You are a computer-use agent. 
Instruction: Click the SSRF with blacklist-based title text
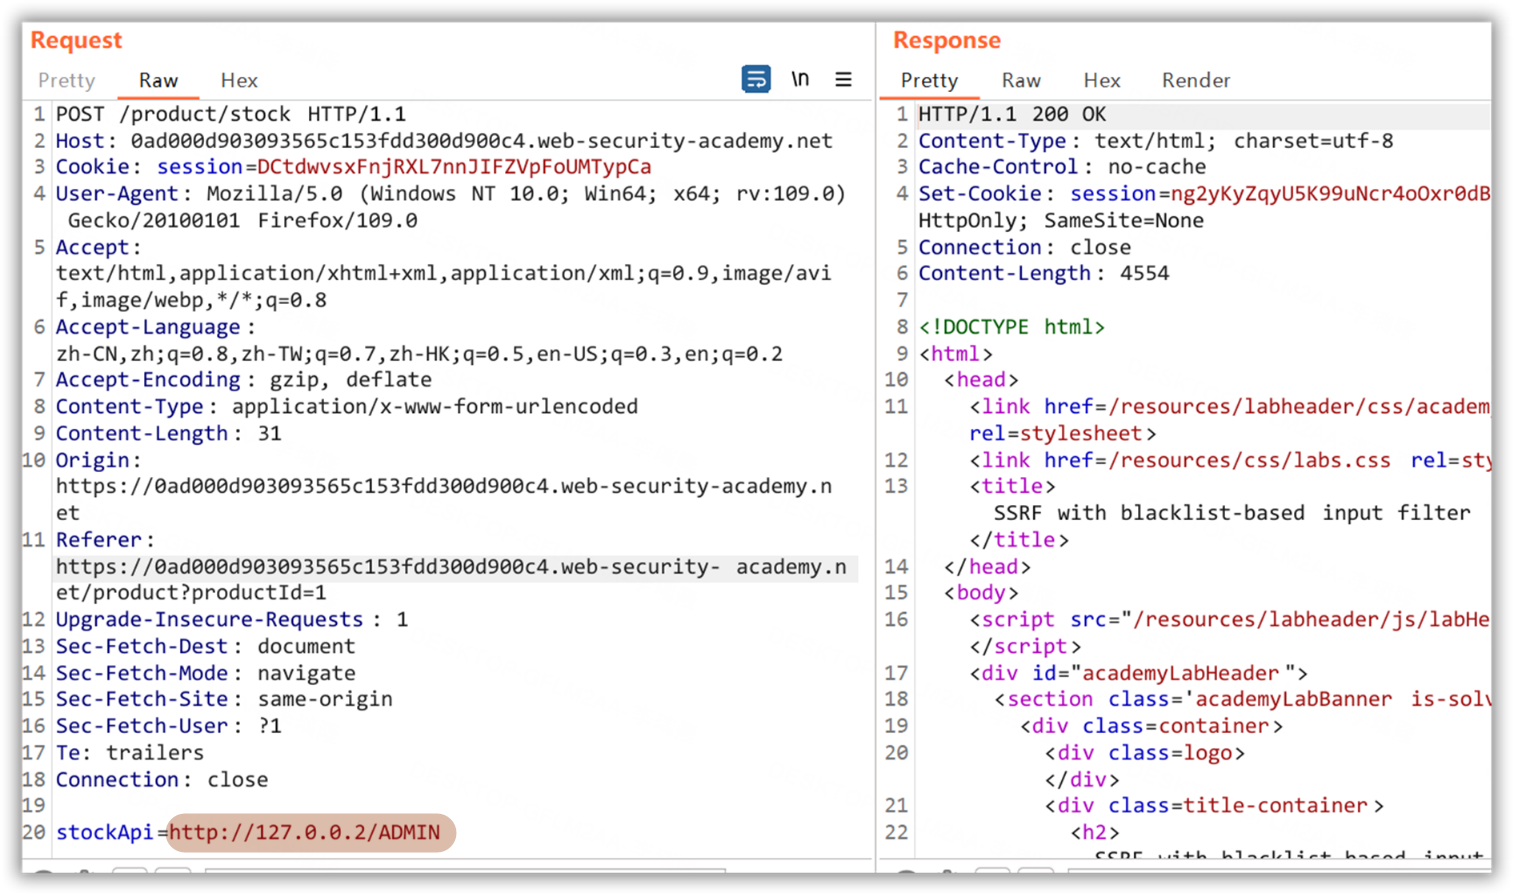tap(1231, 513)
